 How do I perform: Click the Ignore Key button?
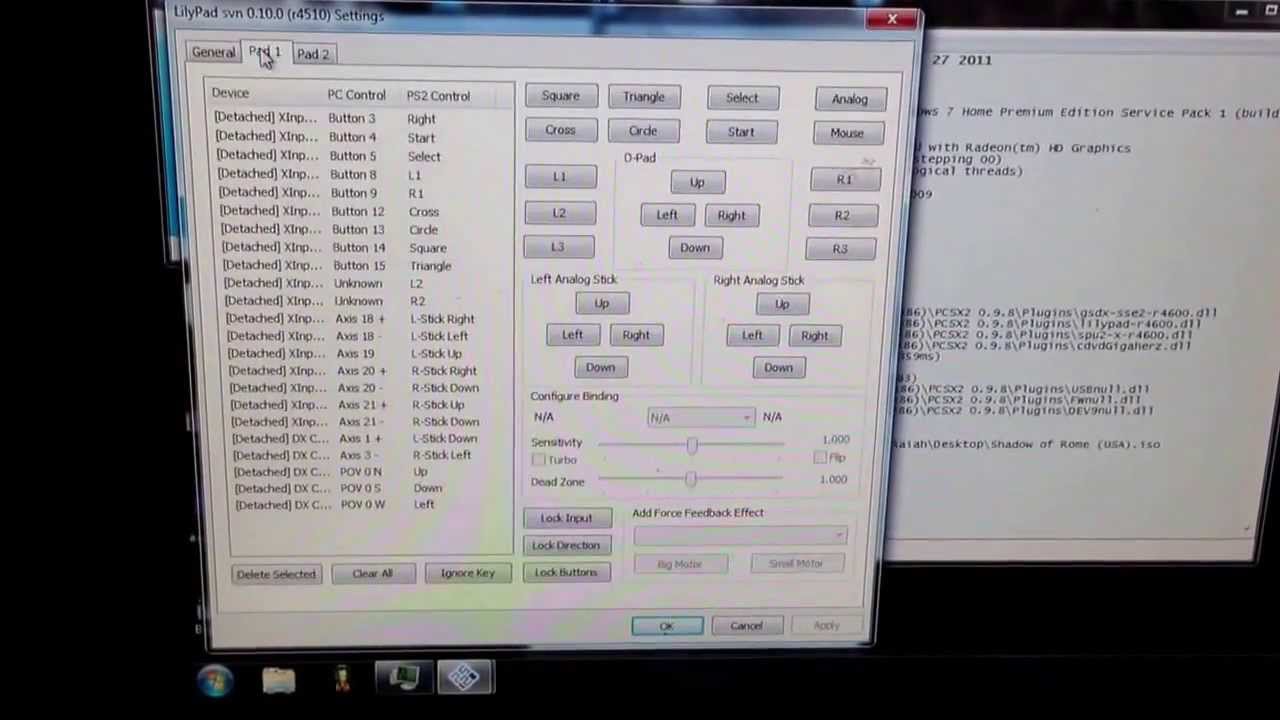coord(467,573)
